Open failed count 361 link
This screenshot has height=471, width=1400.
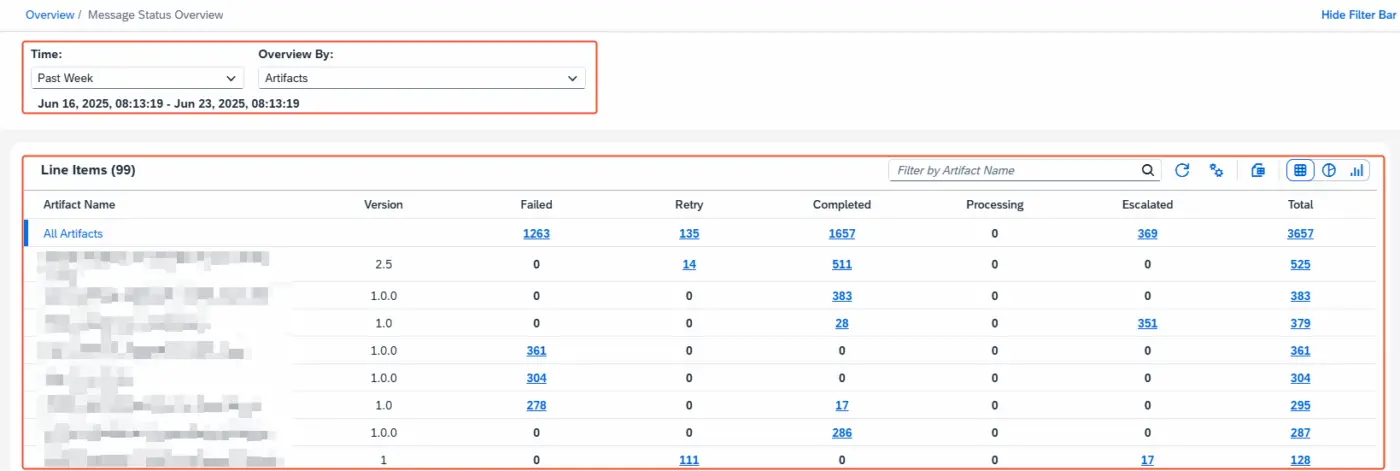[x=536, y=351]
